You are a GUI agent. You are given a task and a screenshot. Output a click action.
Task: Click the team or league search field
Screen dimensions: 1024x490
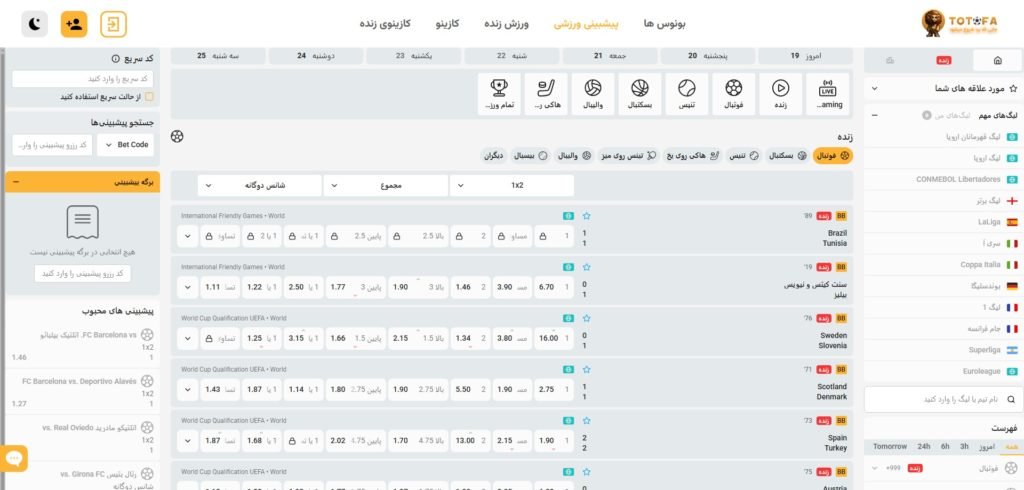943,399
